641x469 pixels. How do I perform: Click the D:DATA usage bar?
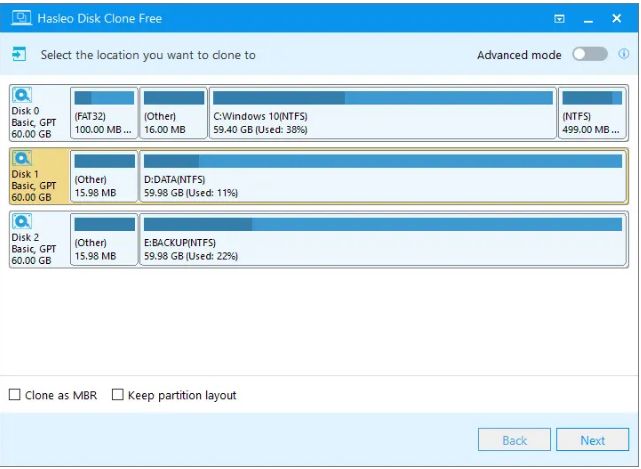pyautogui.click(x=383, y=161)
